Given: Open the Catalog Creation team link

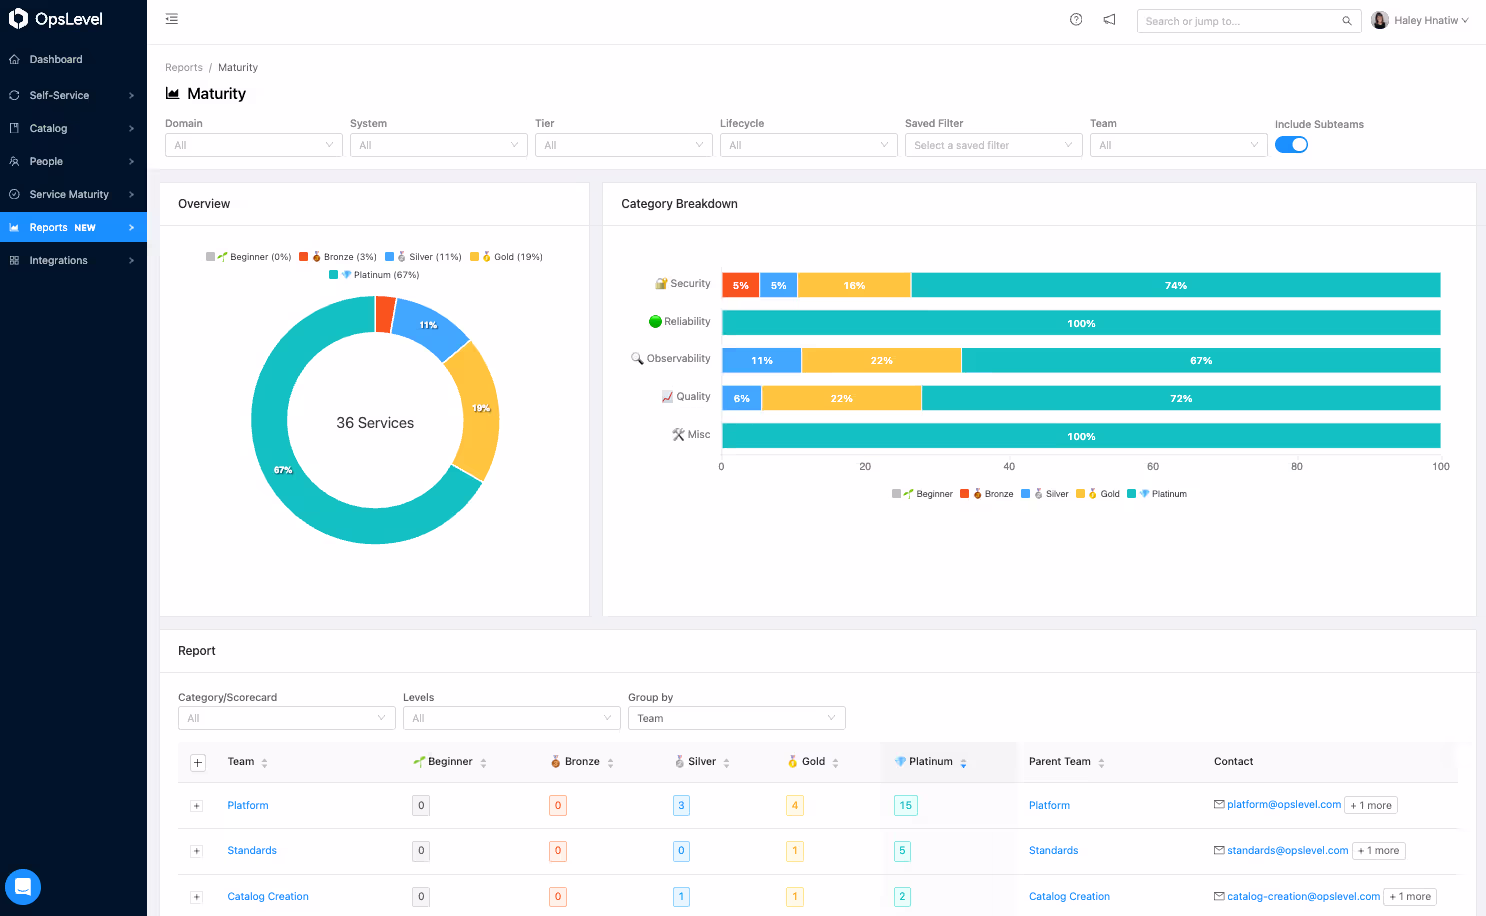Looking at the screenshot, I should [x=268, y=897].
